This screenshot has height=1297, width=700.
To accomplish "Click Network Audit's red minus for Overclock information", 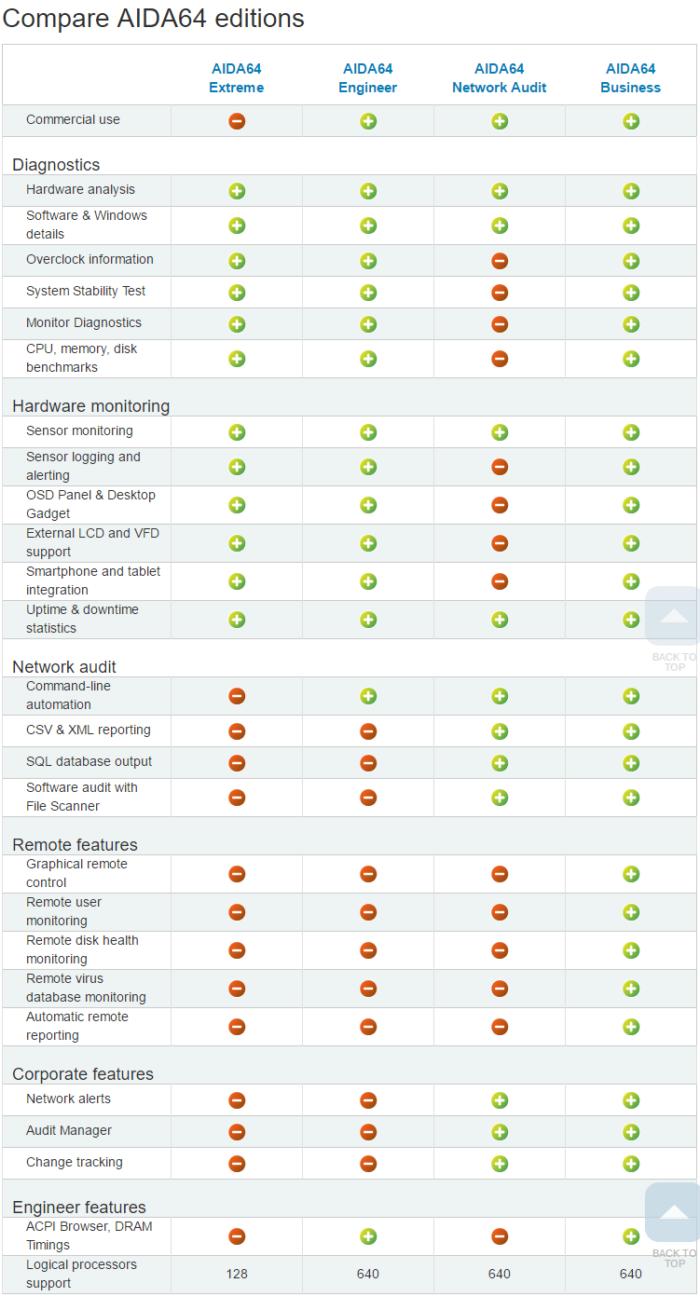I will click(499, 260).
